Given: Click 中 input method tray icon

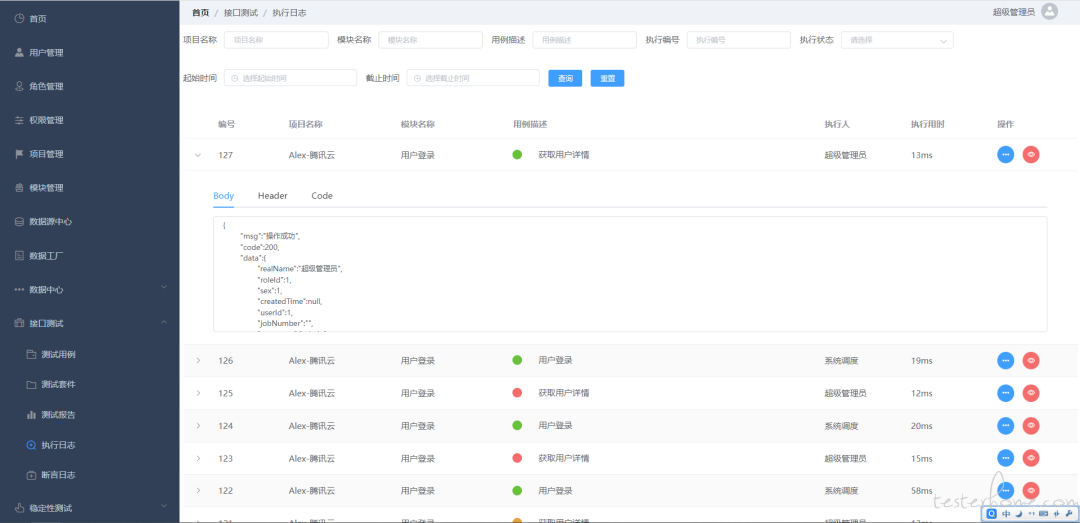Looking at the screenshot, I should (1006, 513).
